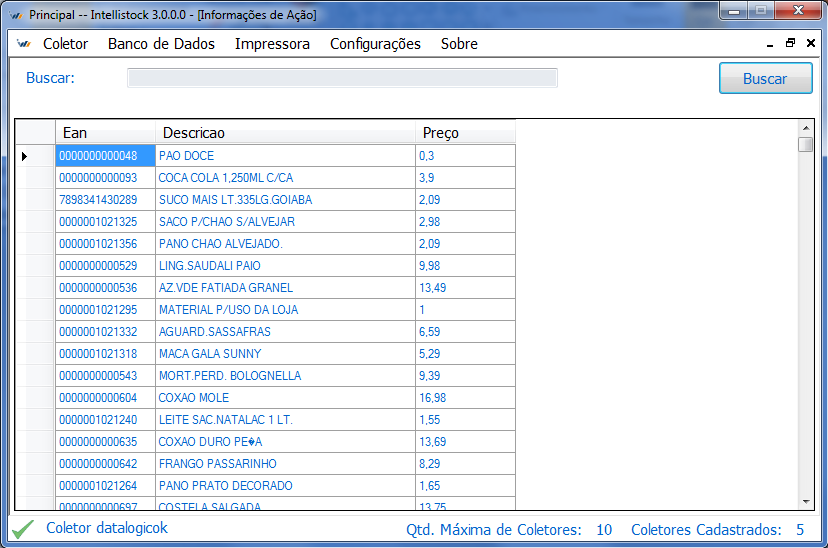
Task: Click the current row arrow indicator
Action: click(x=24, y=156)
